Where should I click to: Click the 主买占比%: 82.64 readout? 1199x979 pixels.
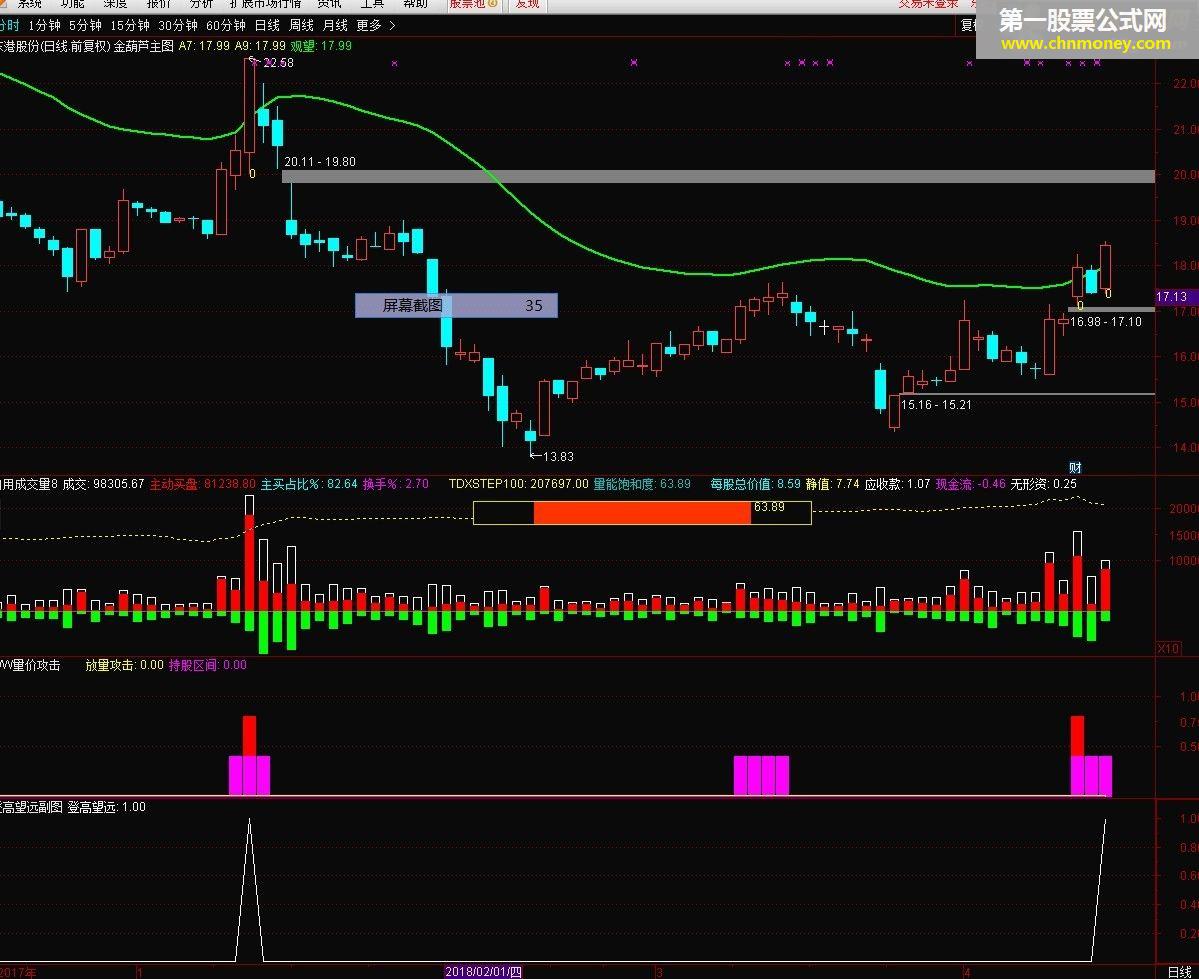point(309,484)
